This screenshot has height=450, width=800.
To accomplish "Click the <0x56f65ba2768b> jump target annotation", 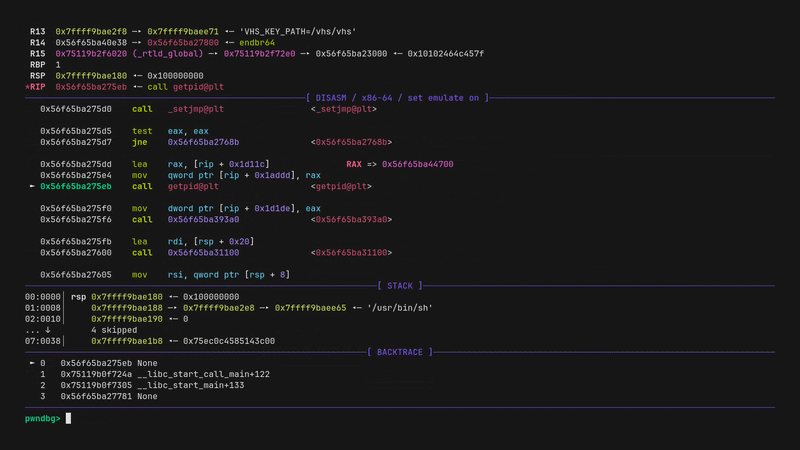I will (x=352, y=142).
